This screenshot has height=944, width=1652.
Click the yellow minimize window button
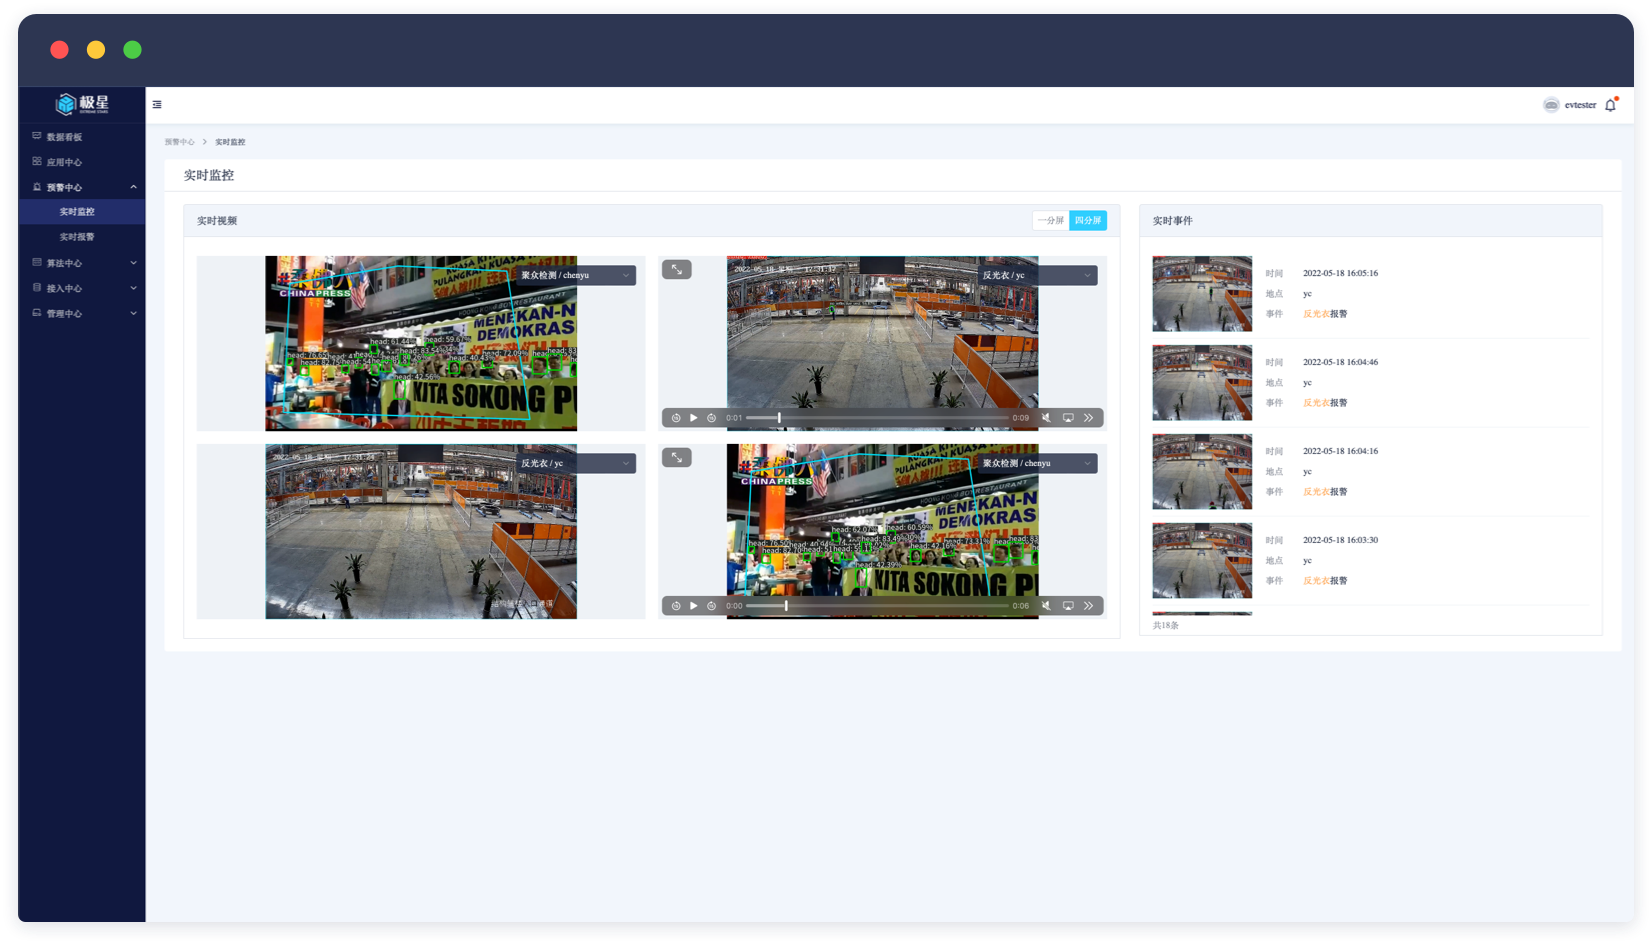click(96, 50)
